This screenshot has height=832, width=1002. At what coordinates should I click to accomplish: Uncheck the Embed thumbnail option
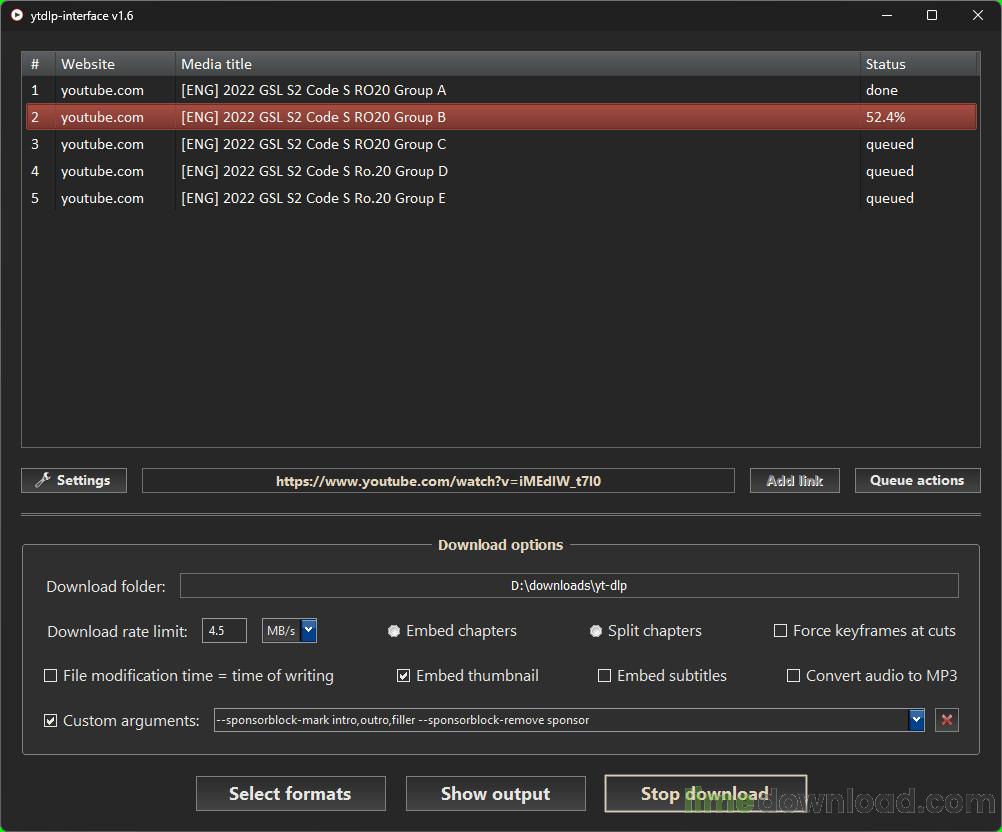tap(404, 676)
